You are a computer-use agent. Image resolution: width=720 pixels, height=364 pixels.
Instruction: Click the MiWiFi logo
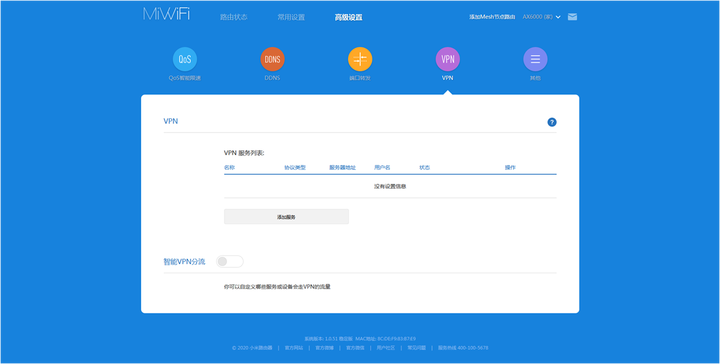[166, 14]
